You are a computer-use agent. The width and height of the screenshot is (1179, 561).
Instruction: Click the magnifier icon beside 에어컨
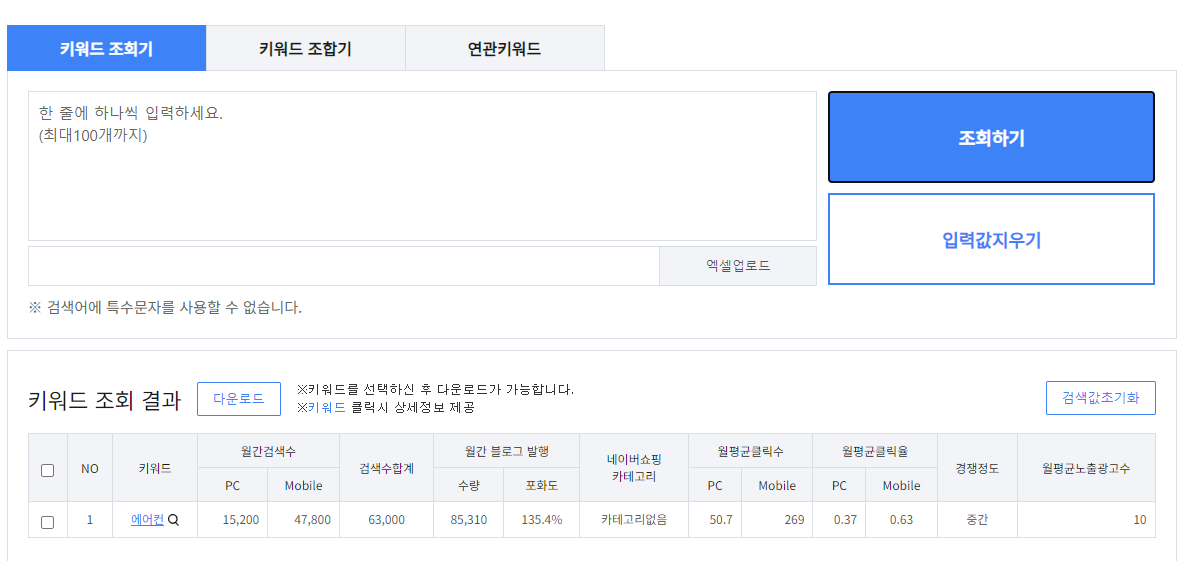pos(174,520)
